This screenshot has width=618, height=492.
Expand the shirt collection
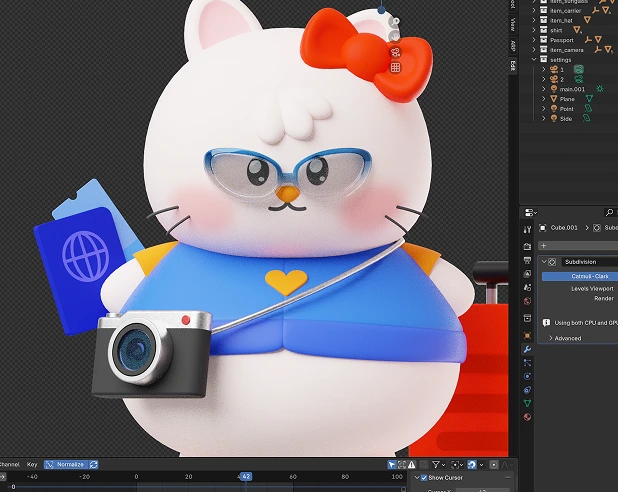click(x=534, y=30)
